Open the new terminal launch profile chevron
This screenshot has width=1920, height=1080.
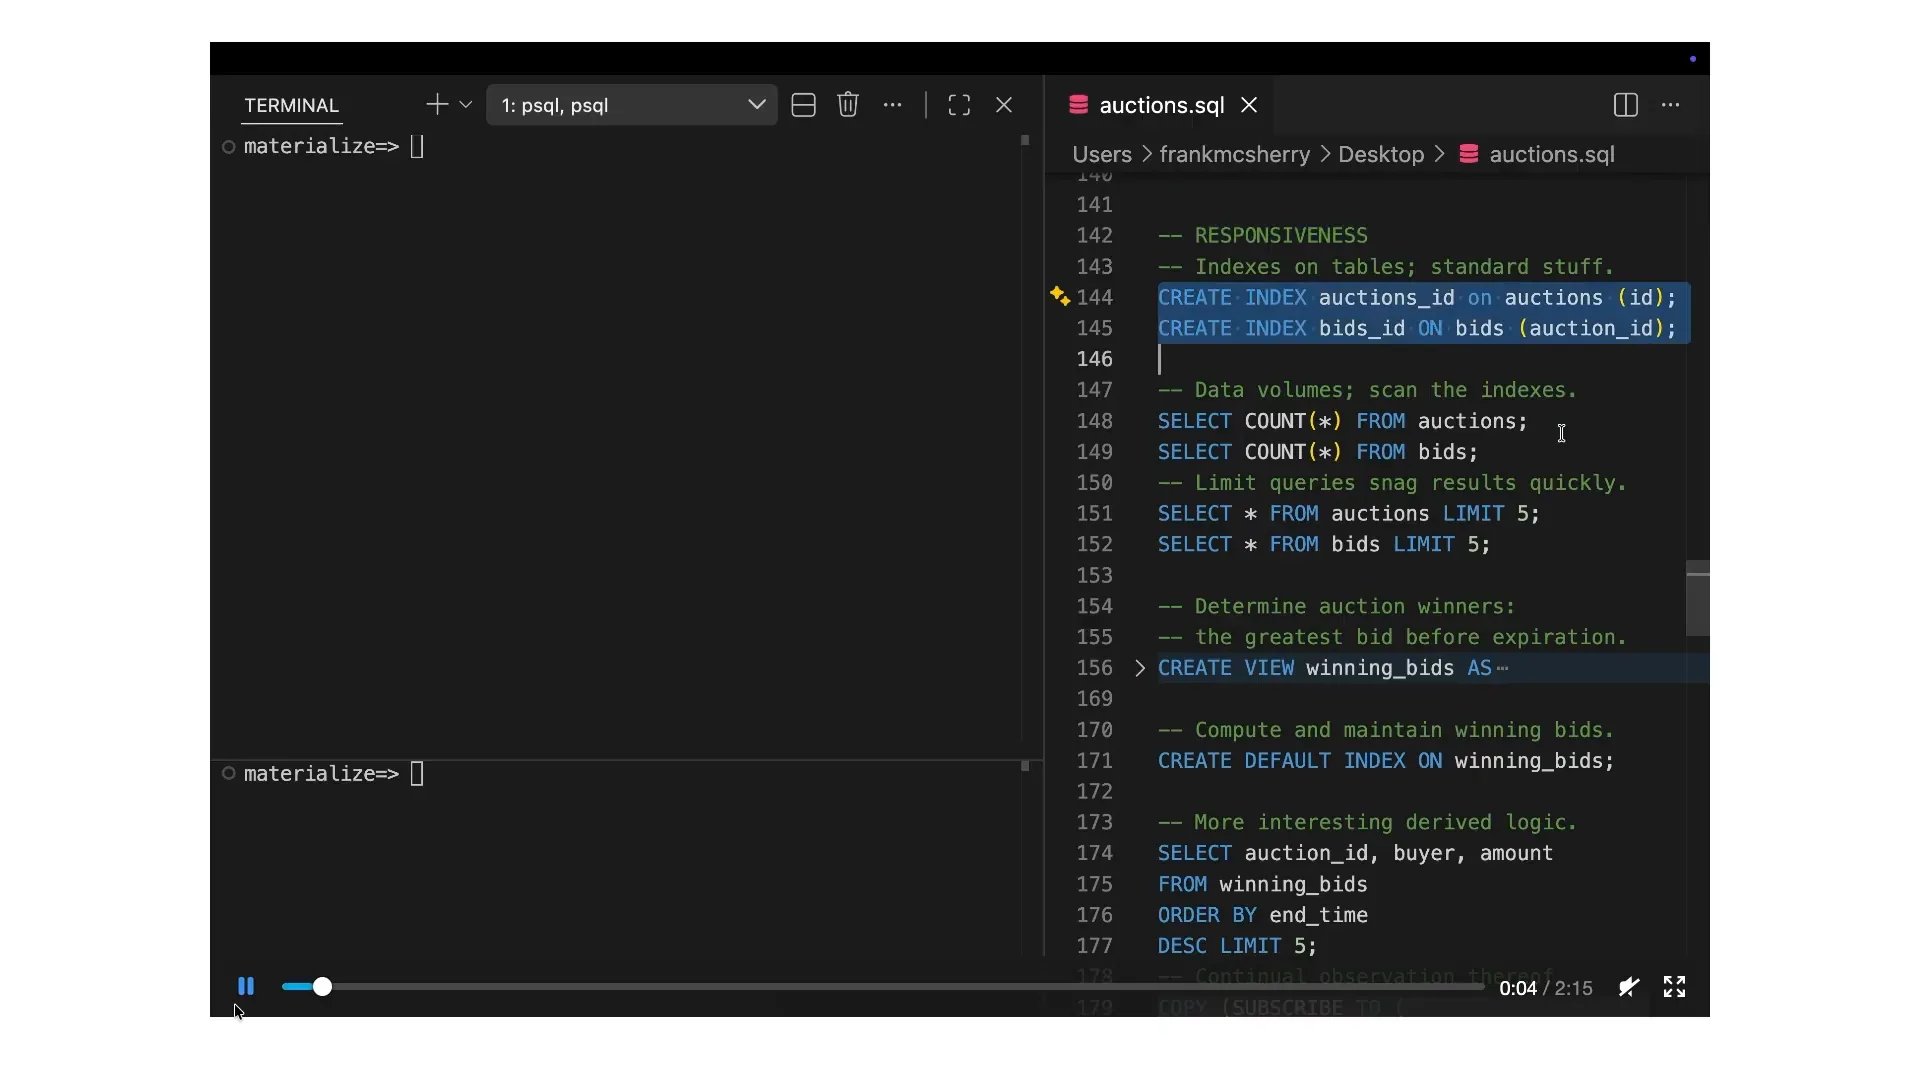click(x=466, y=105)
